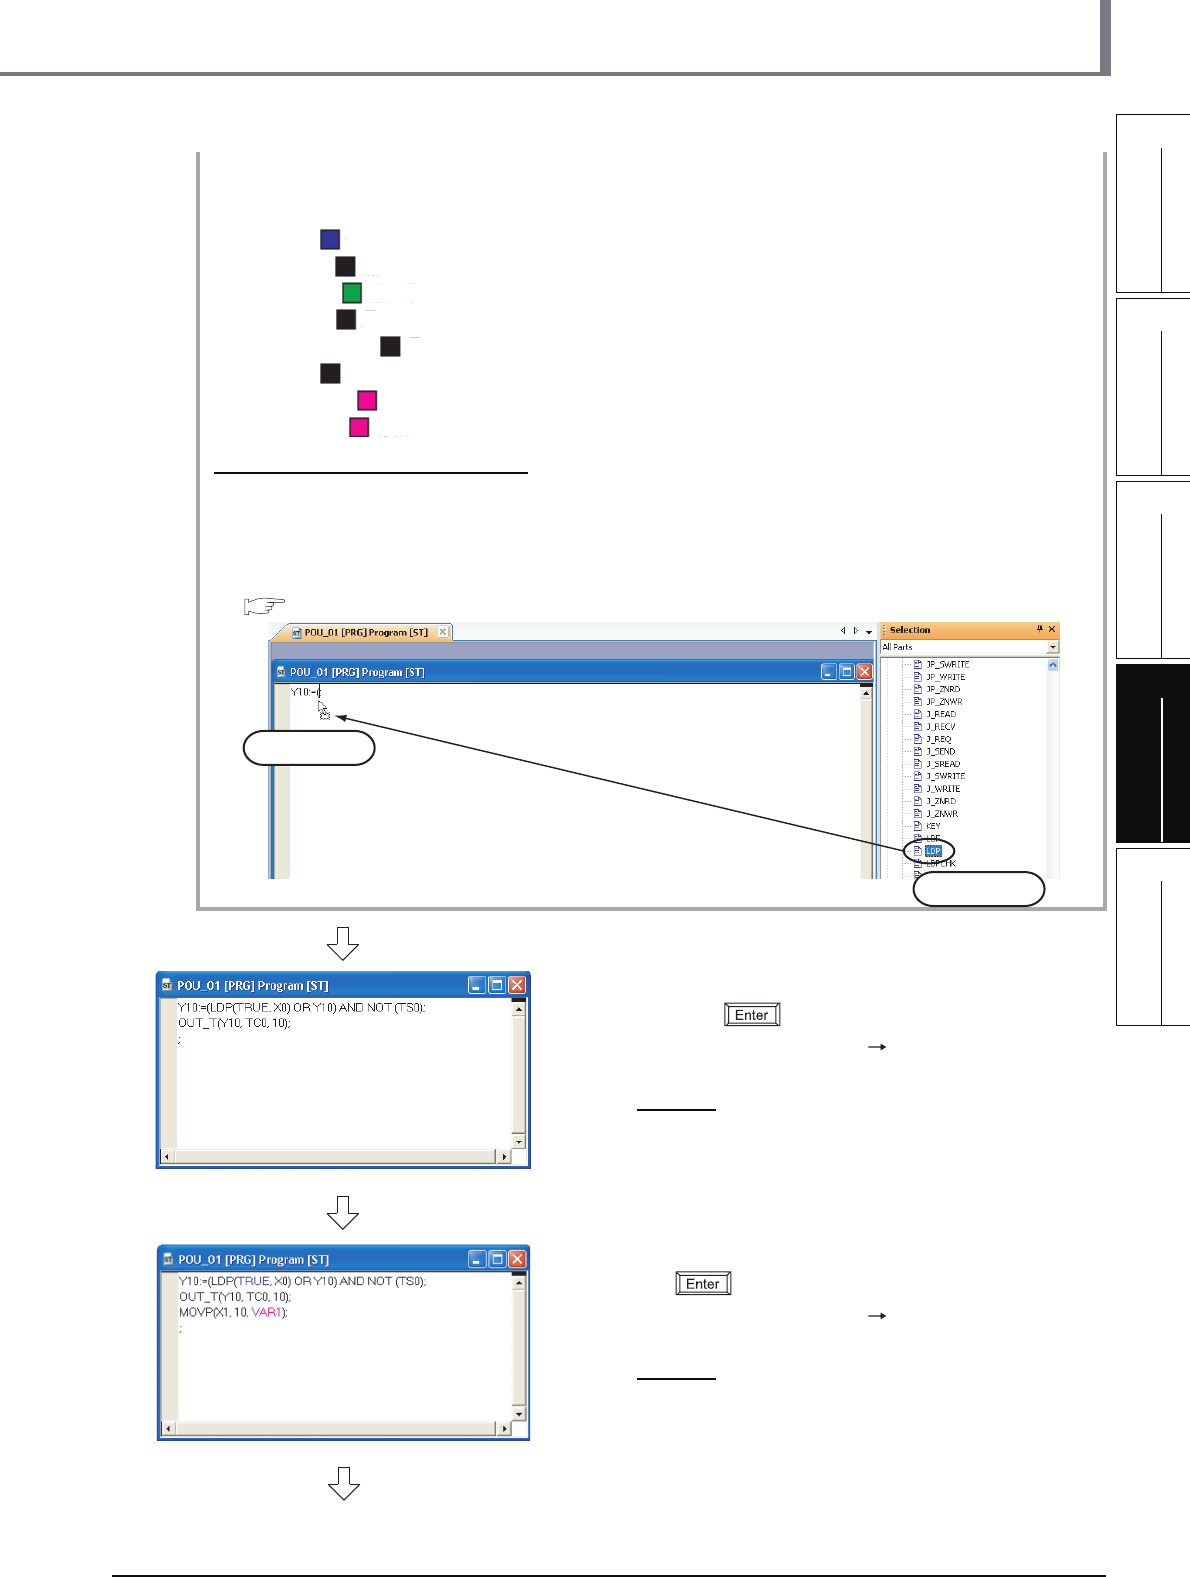Select JP_WRITE in the Selection list
Viewport: 1190px width, 1577px height.
click(945, 677)
